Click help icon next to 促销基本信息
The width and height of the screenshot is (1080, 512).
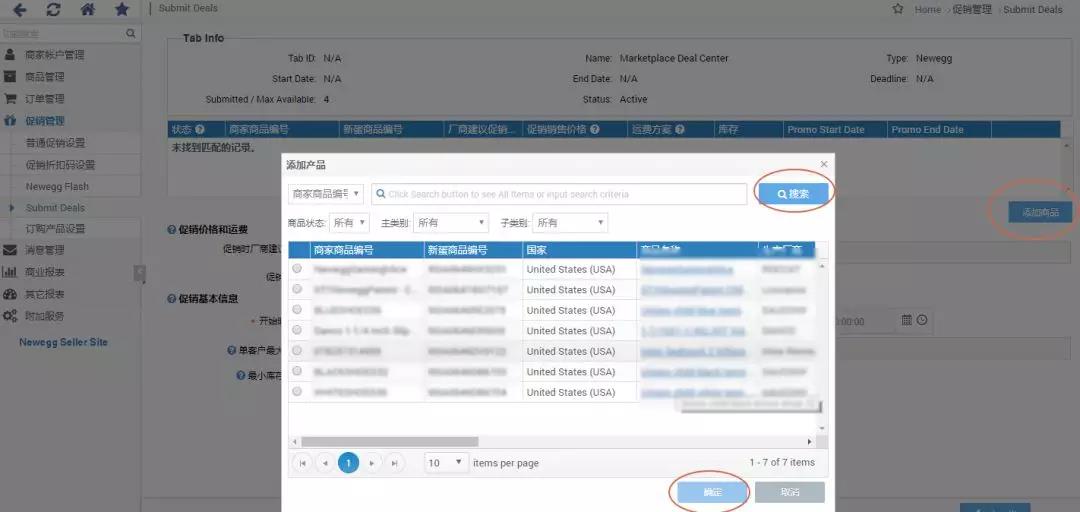tap(172, 298)
